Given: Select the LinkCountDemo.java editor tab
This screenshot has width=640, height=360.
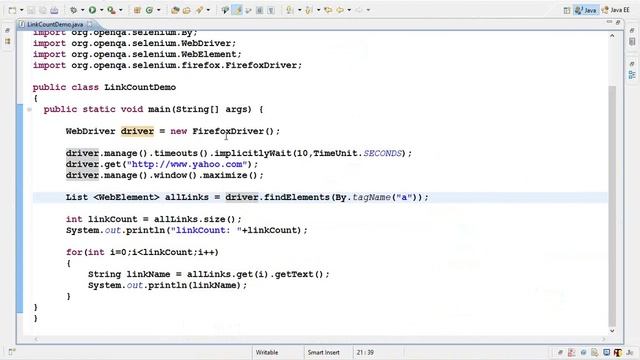Looking at the screenshot, I should point(55,24).
